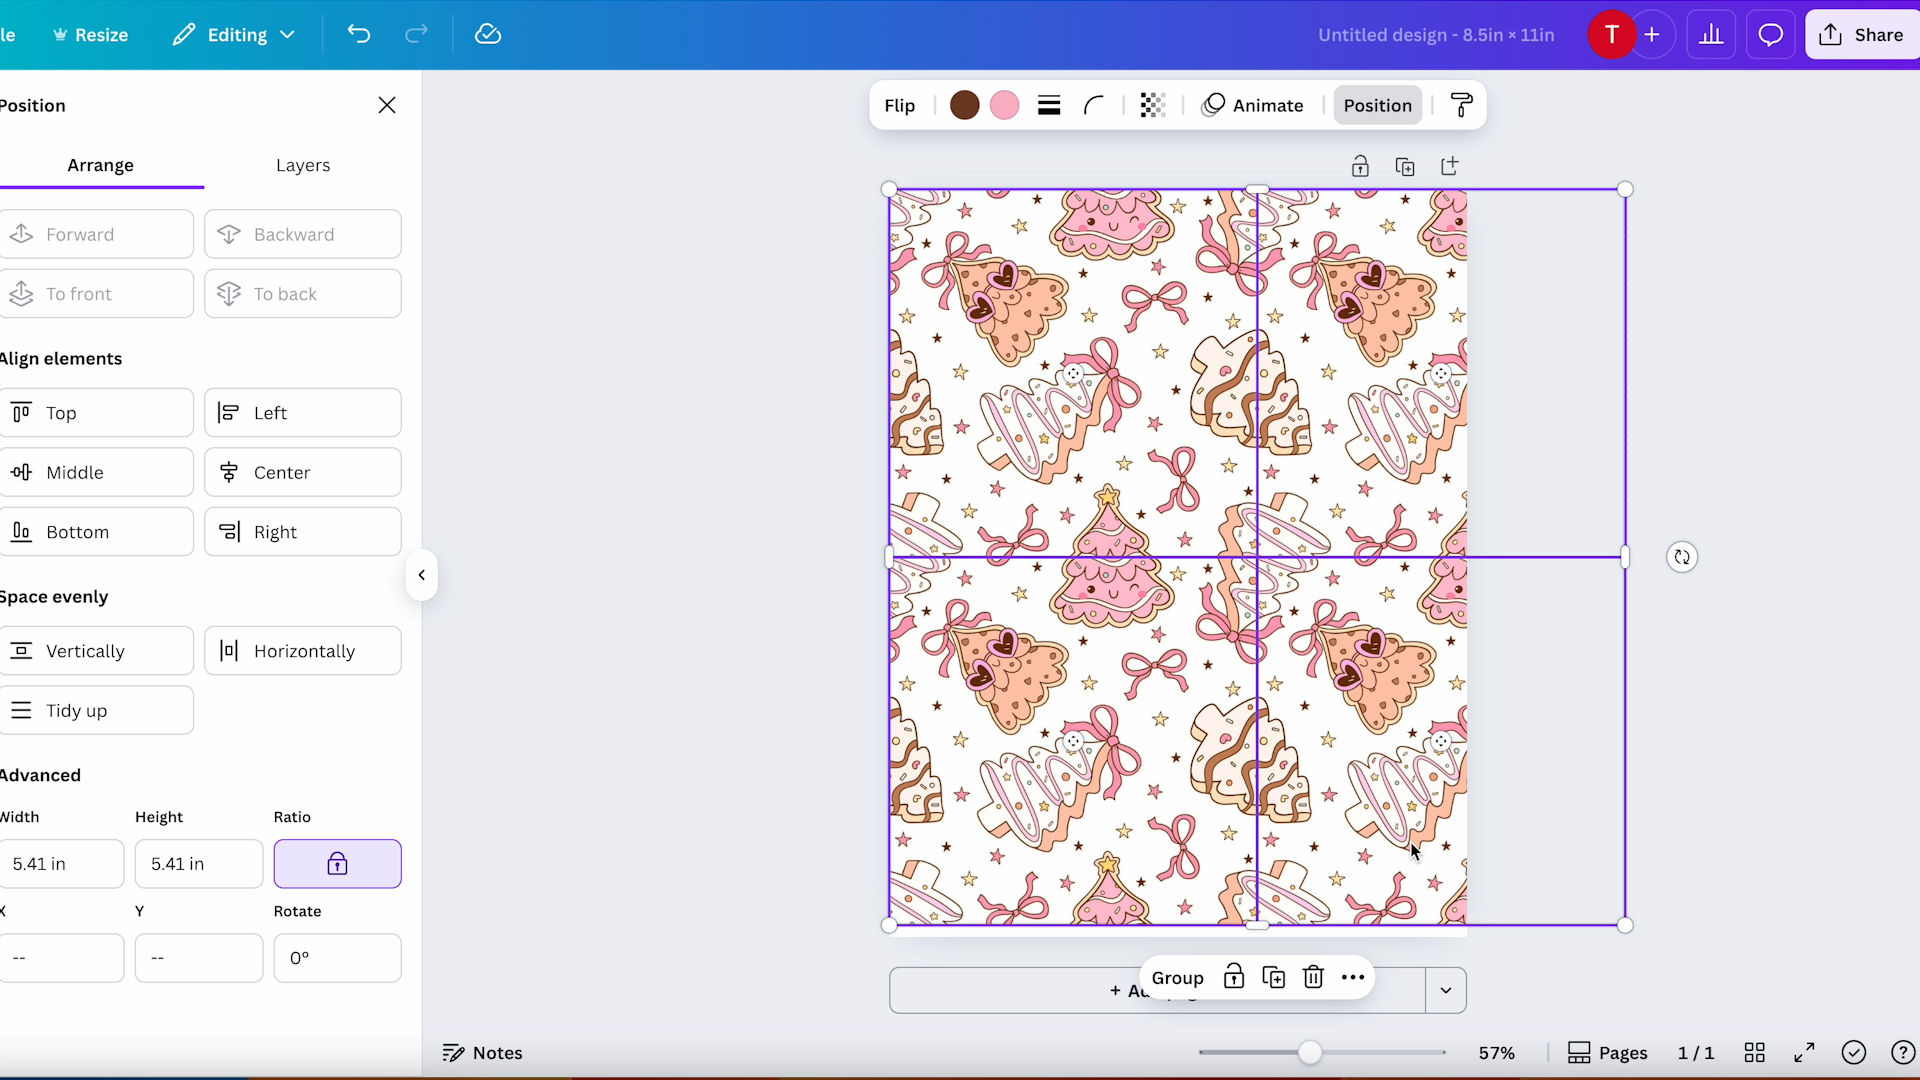Open the Editing mode dropdown
Image resolution: width=1920 pixels, height=1080 pixels.
tap(233, 34)
